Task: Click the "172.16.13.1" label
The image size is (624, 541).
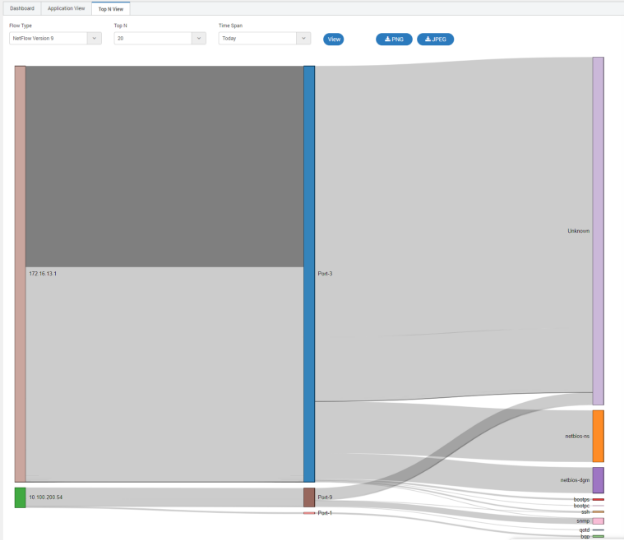Action: tap(43, 274)
